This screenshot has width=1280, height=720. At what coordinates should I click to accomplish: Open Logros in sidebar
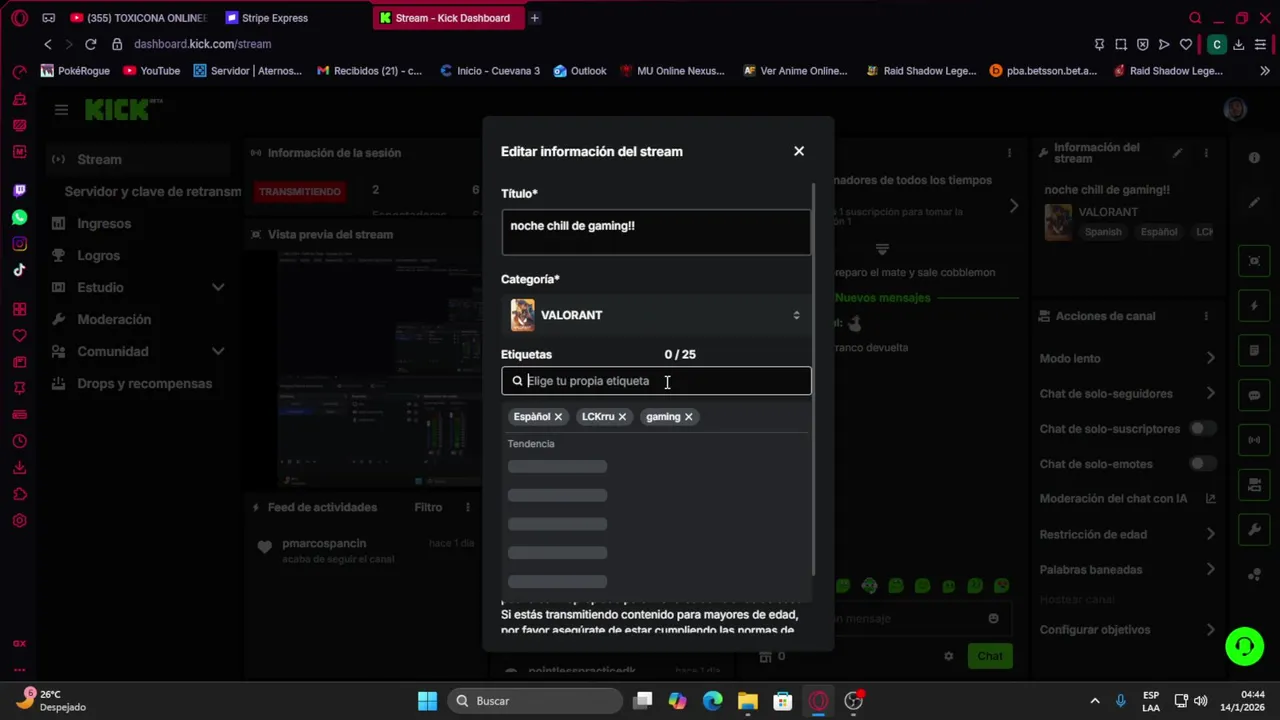coord(98,255)
